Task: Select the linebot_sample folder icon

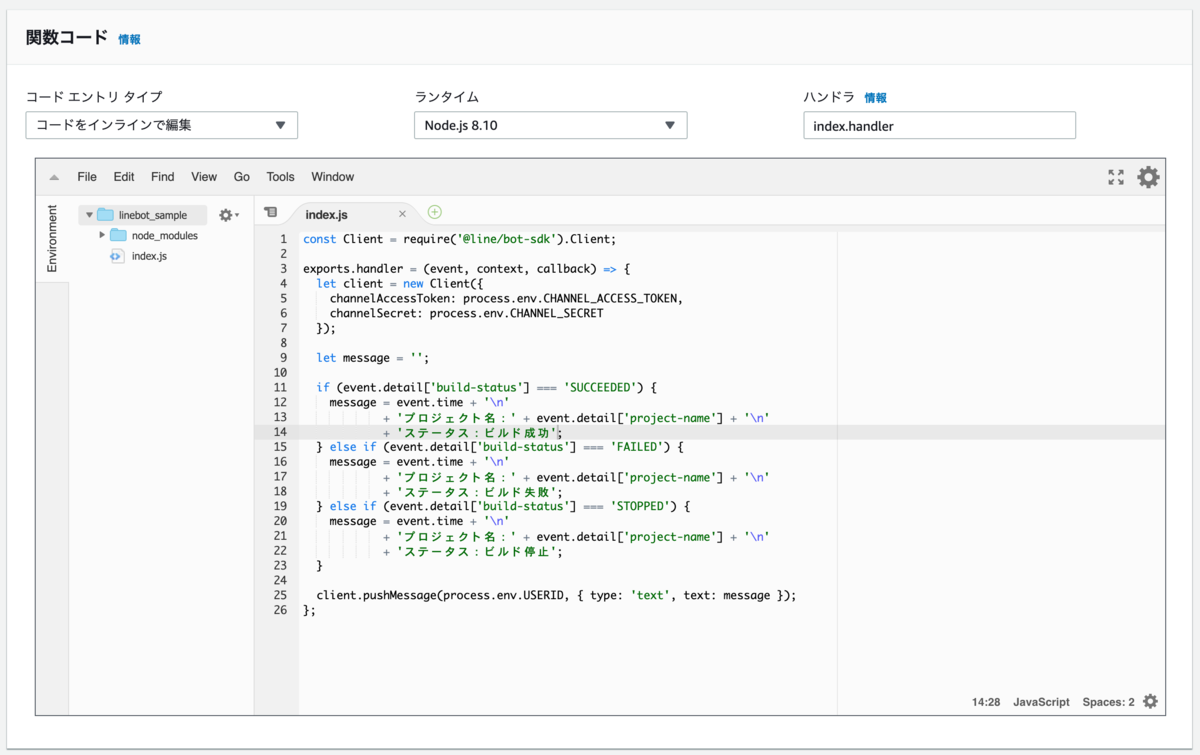Action: coord(105,215)
